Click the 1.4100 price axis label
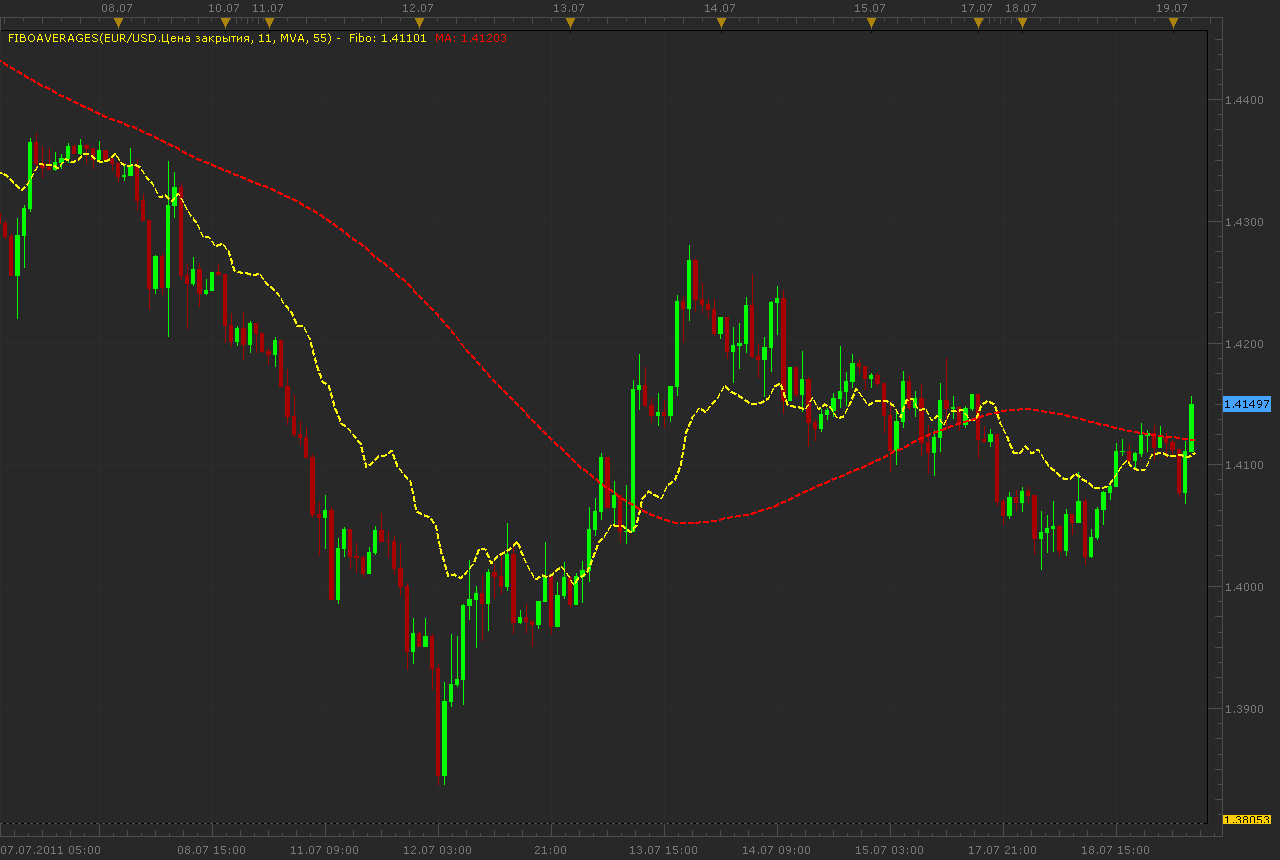 pyautogui.click(x=1245, y=466)
